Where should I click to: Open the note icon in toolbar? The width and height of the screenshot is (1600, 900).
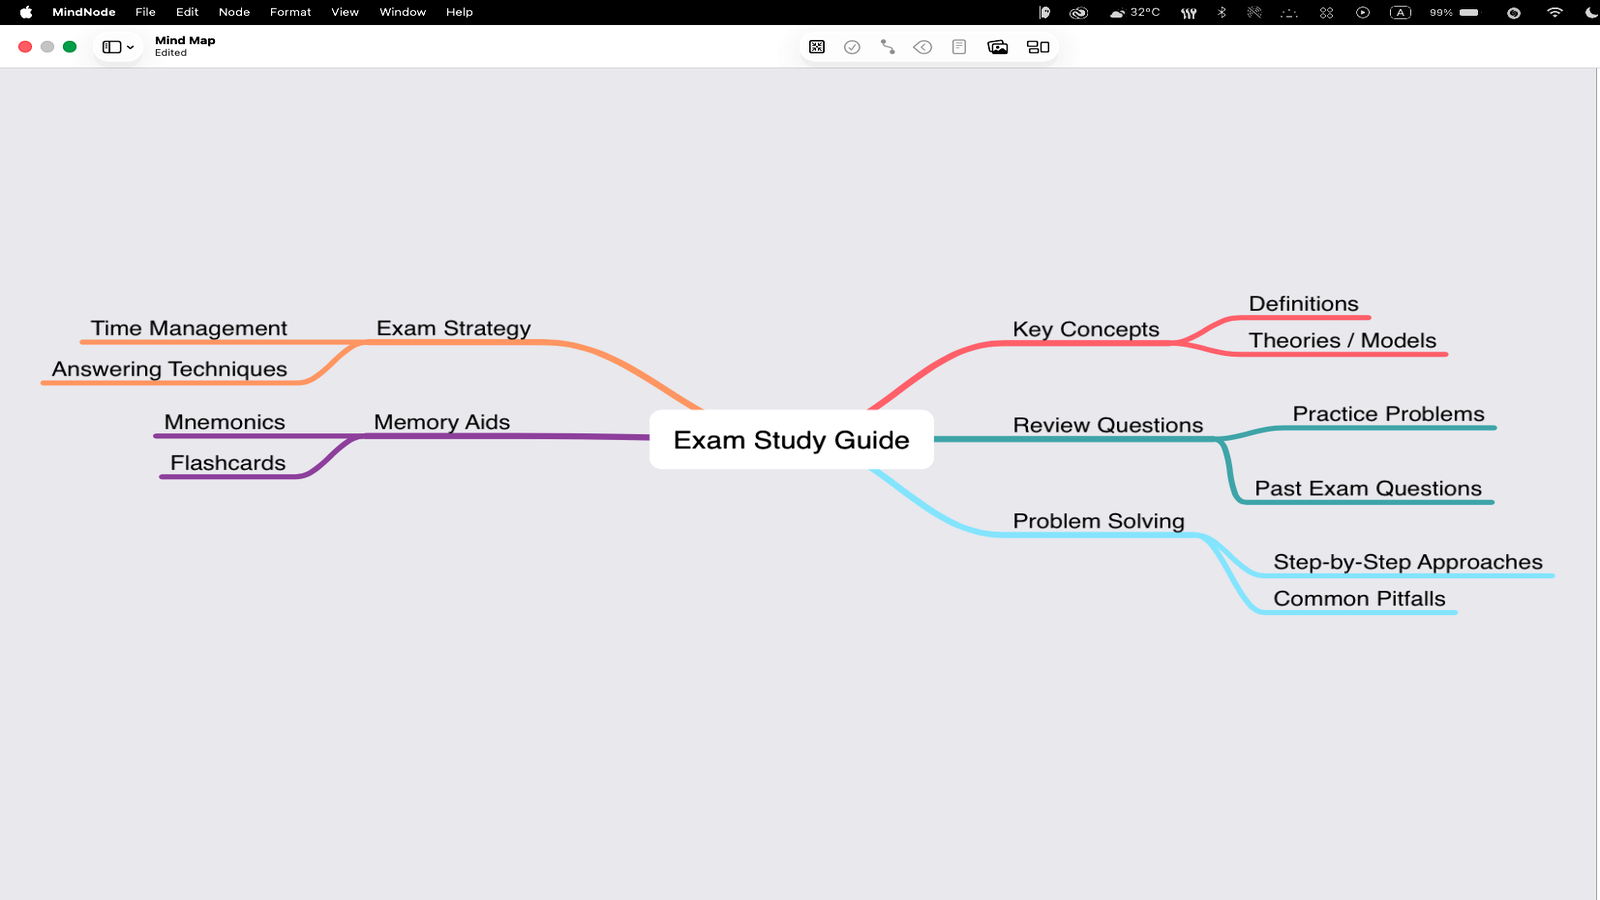pos(959,47)
